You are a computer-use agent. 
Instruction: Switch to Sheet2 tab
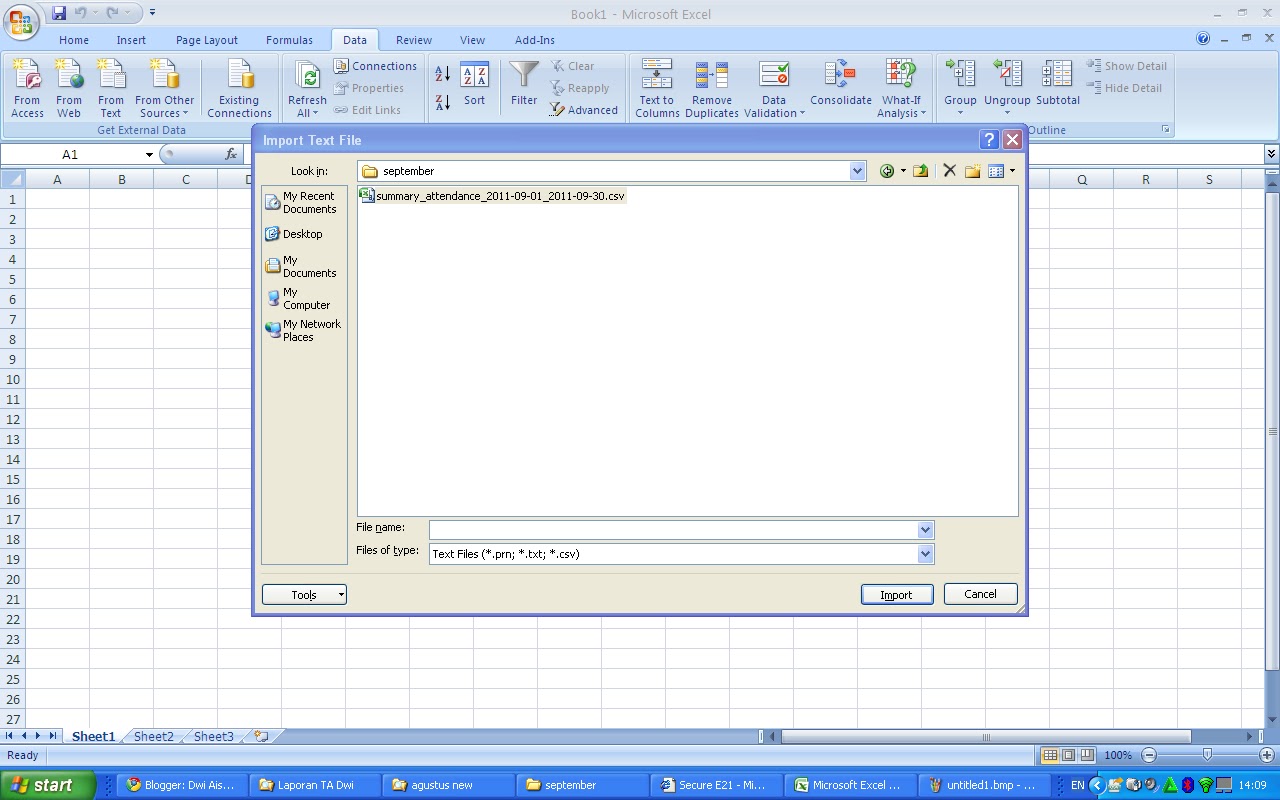(x=154, y=737)
